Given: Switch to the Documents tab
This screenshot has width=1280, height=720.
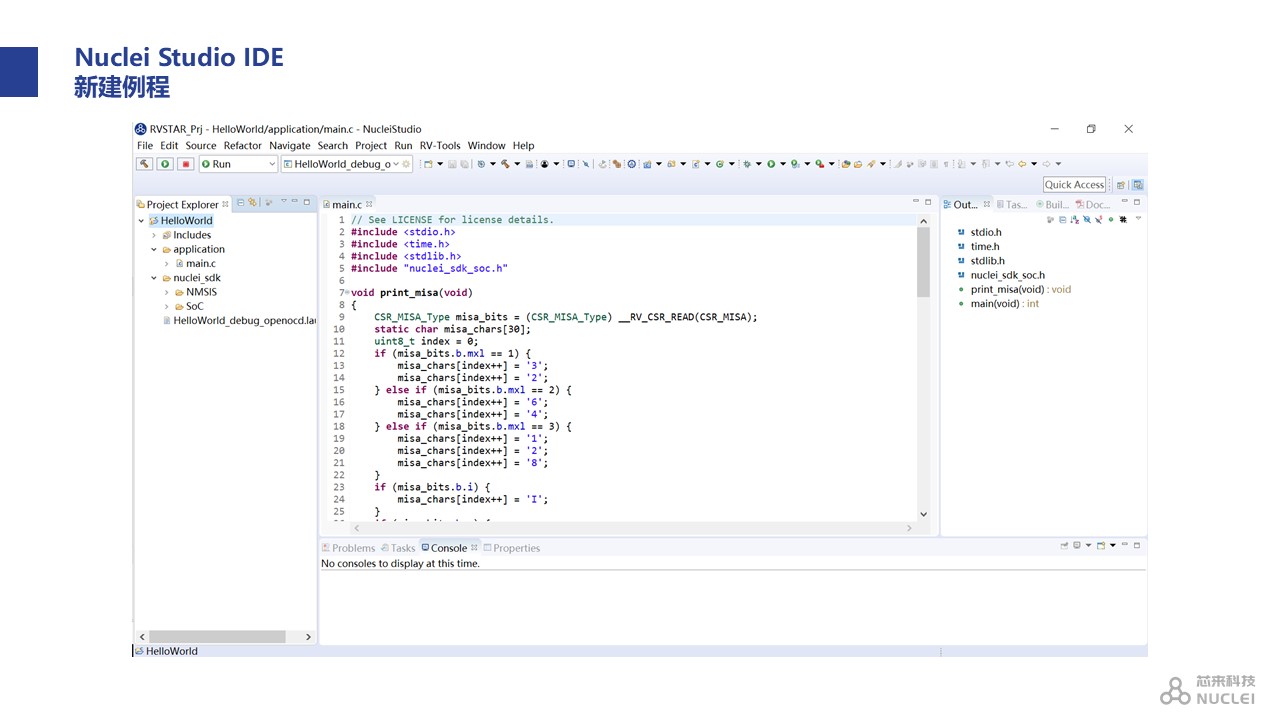Looking at the screenshot, I should pos(1093,204).
